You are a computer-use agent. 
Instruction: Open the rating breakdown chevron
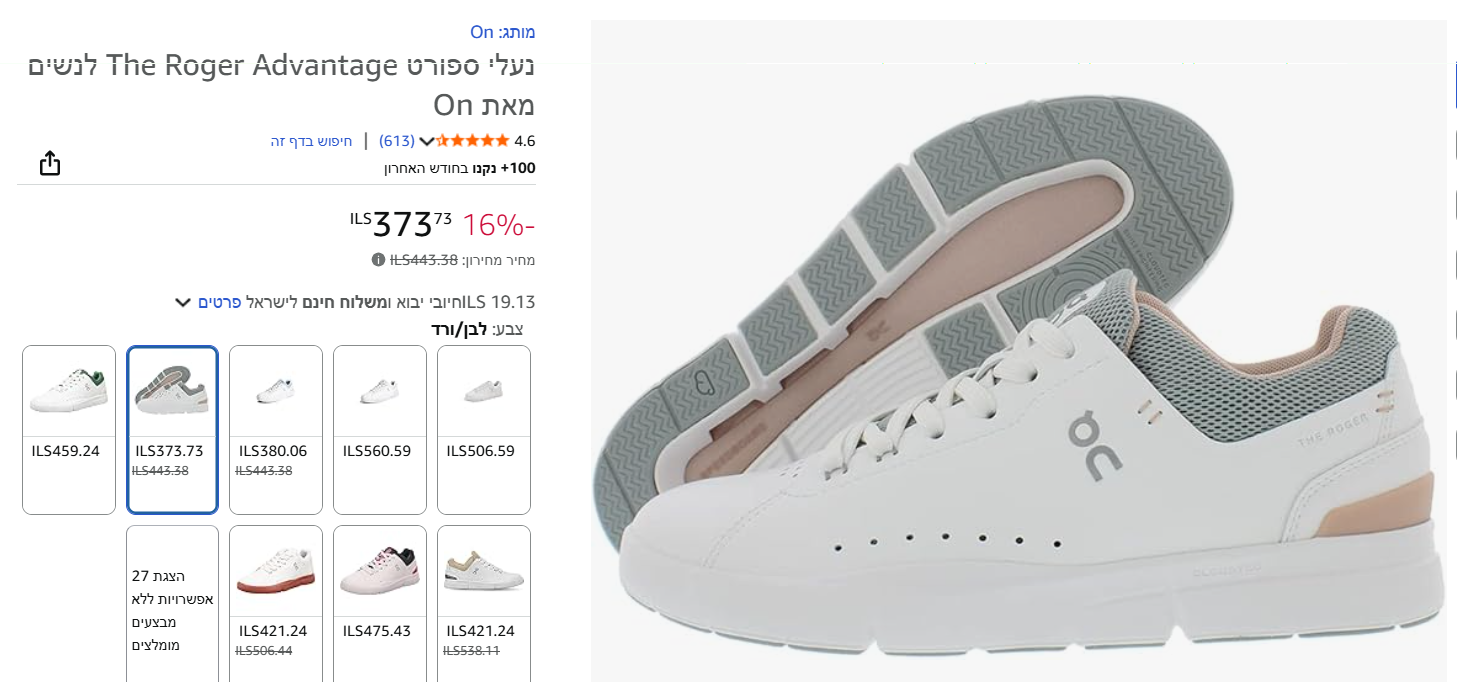tap(426, 141)
